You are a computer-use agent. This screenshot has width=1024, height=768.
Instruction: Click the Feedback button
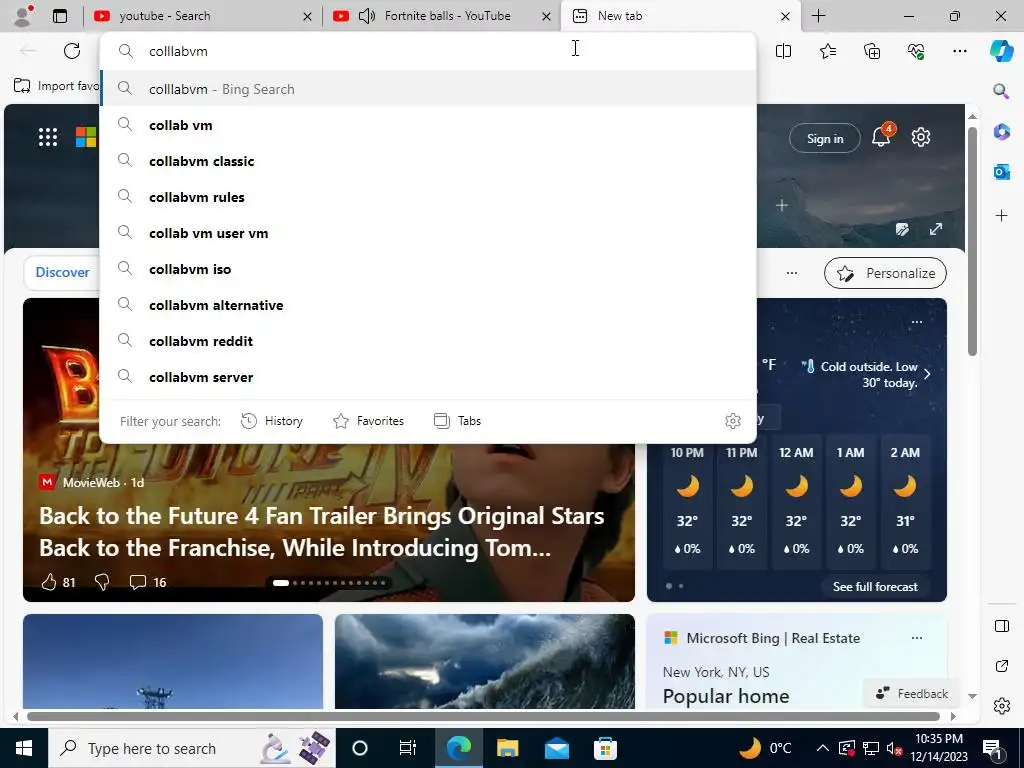point(912,694)
